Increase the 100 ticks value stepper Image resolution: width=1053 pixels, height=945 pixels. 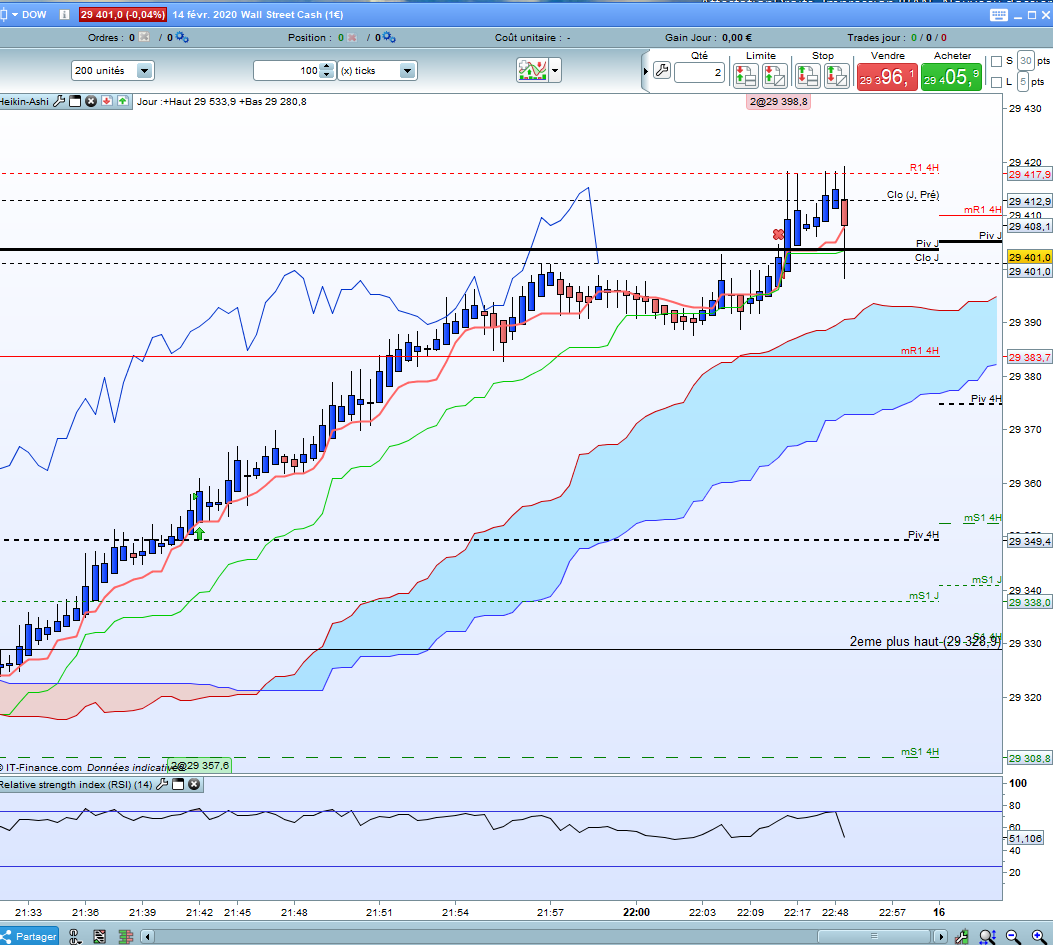326,66
